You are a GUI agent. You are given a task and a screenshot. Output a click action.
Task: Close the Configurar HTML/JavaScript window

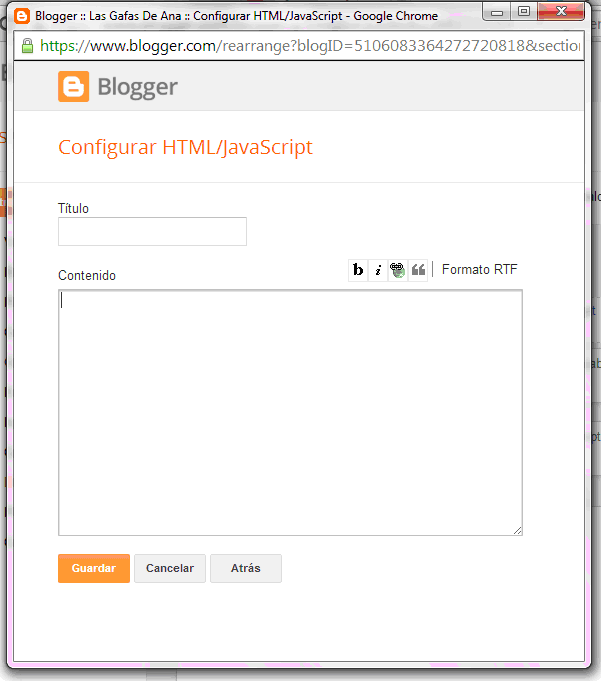tap(561, 12)
